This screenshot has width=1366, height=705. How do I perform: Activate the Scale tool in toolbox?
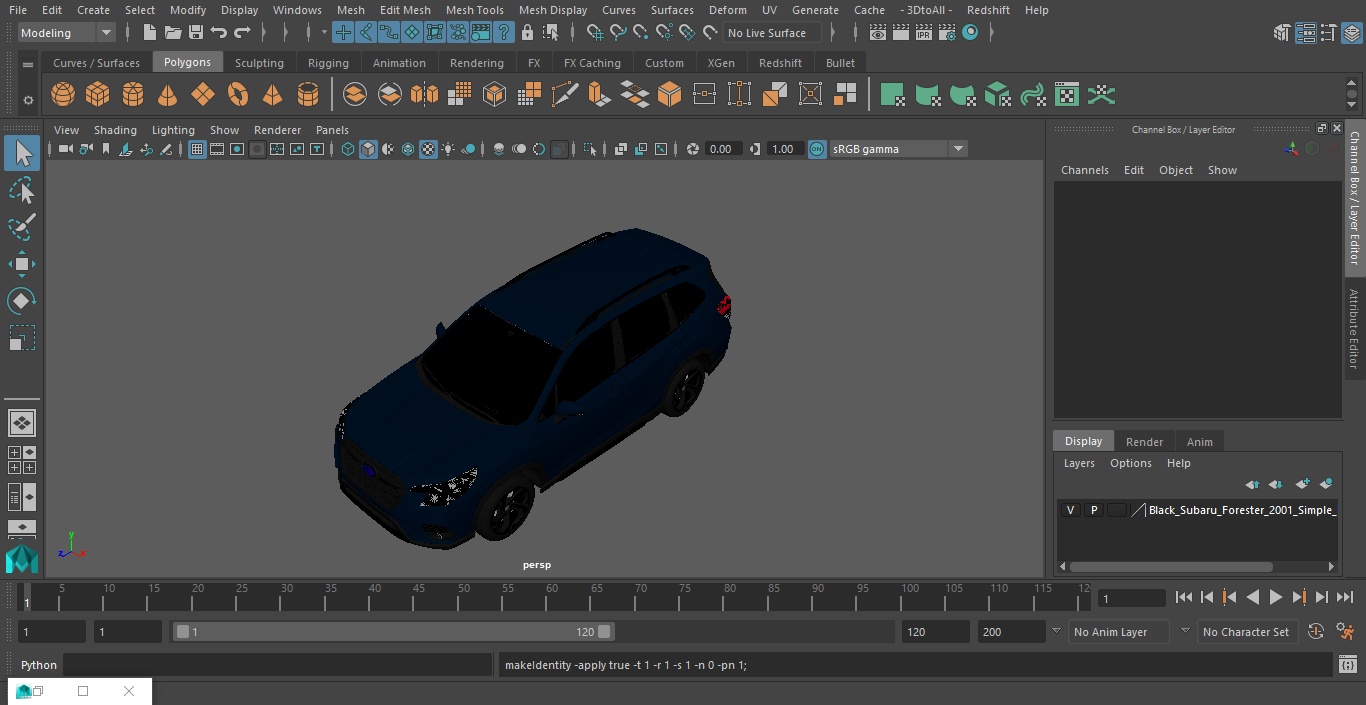click(x=22, y=338)
